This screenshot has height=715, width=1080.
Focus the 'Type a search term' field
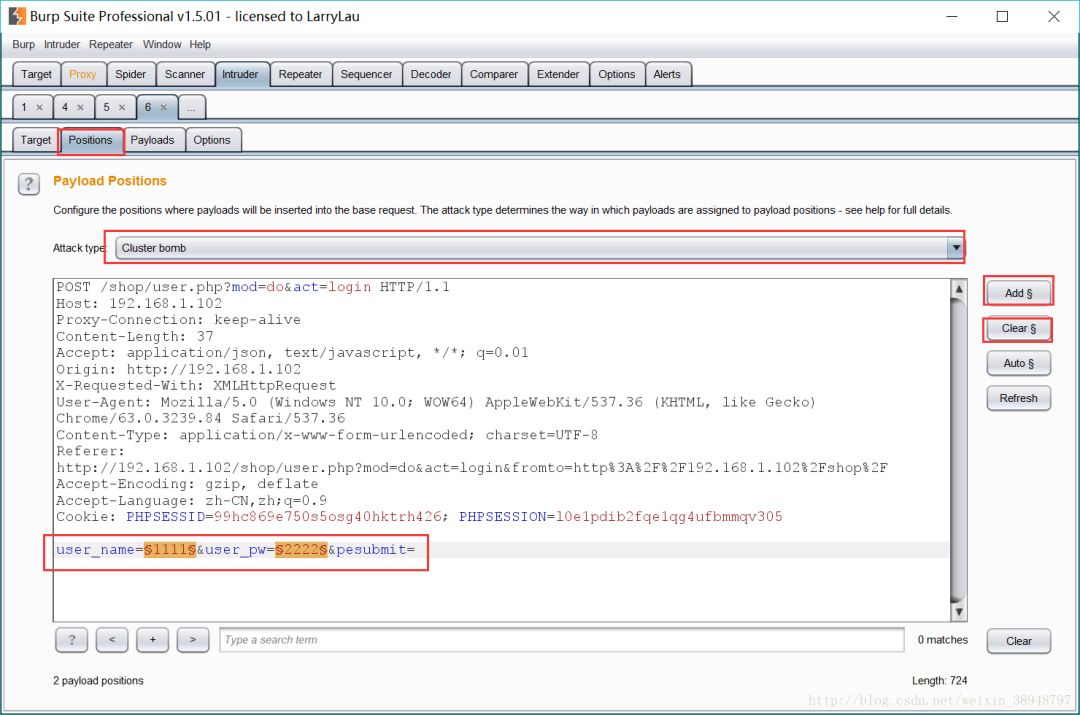coord(561,640)
